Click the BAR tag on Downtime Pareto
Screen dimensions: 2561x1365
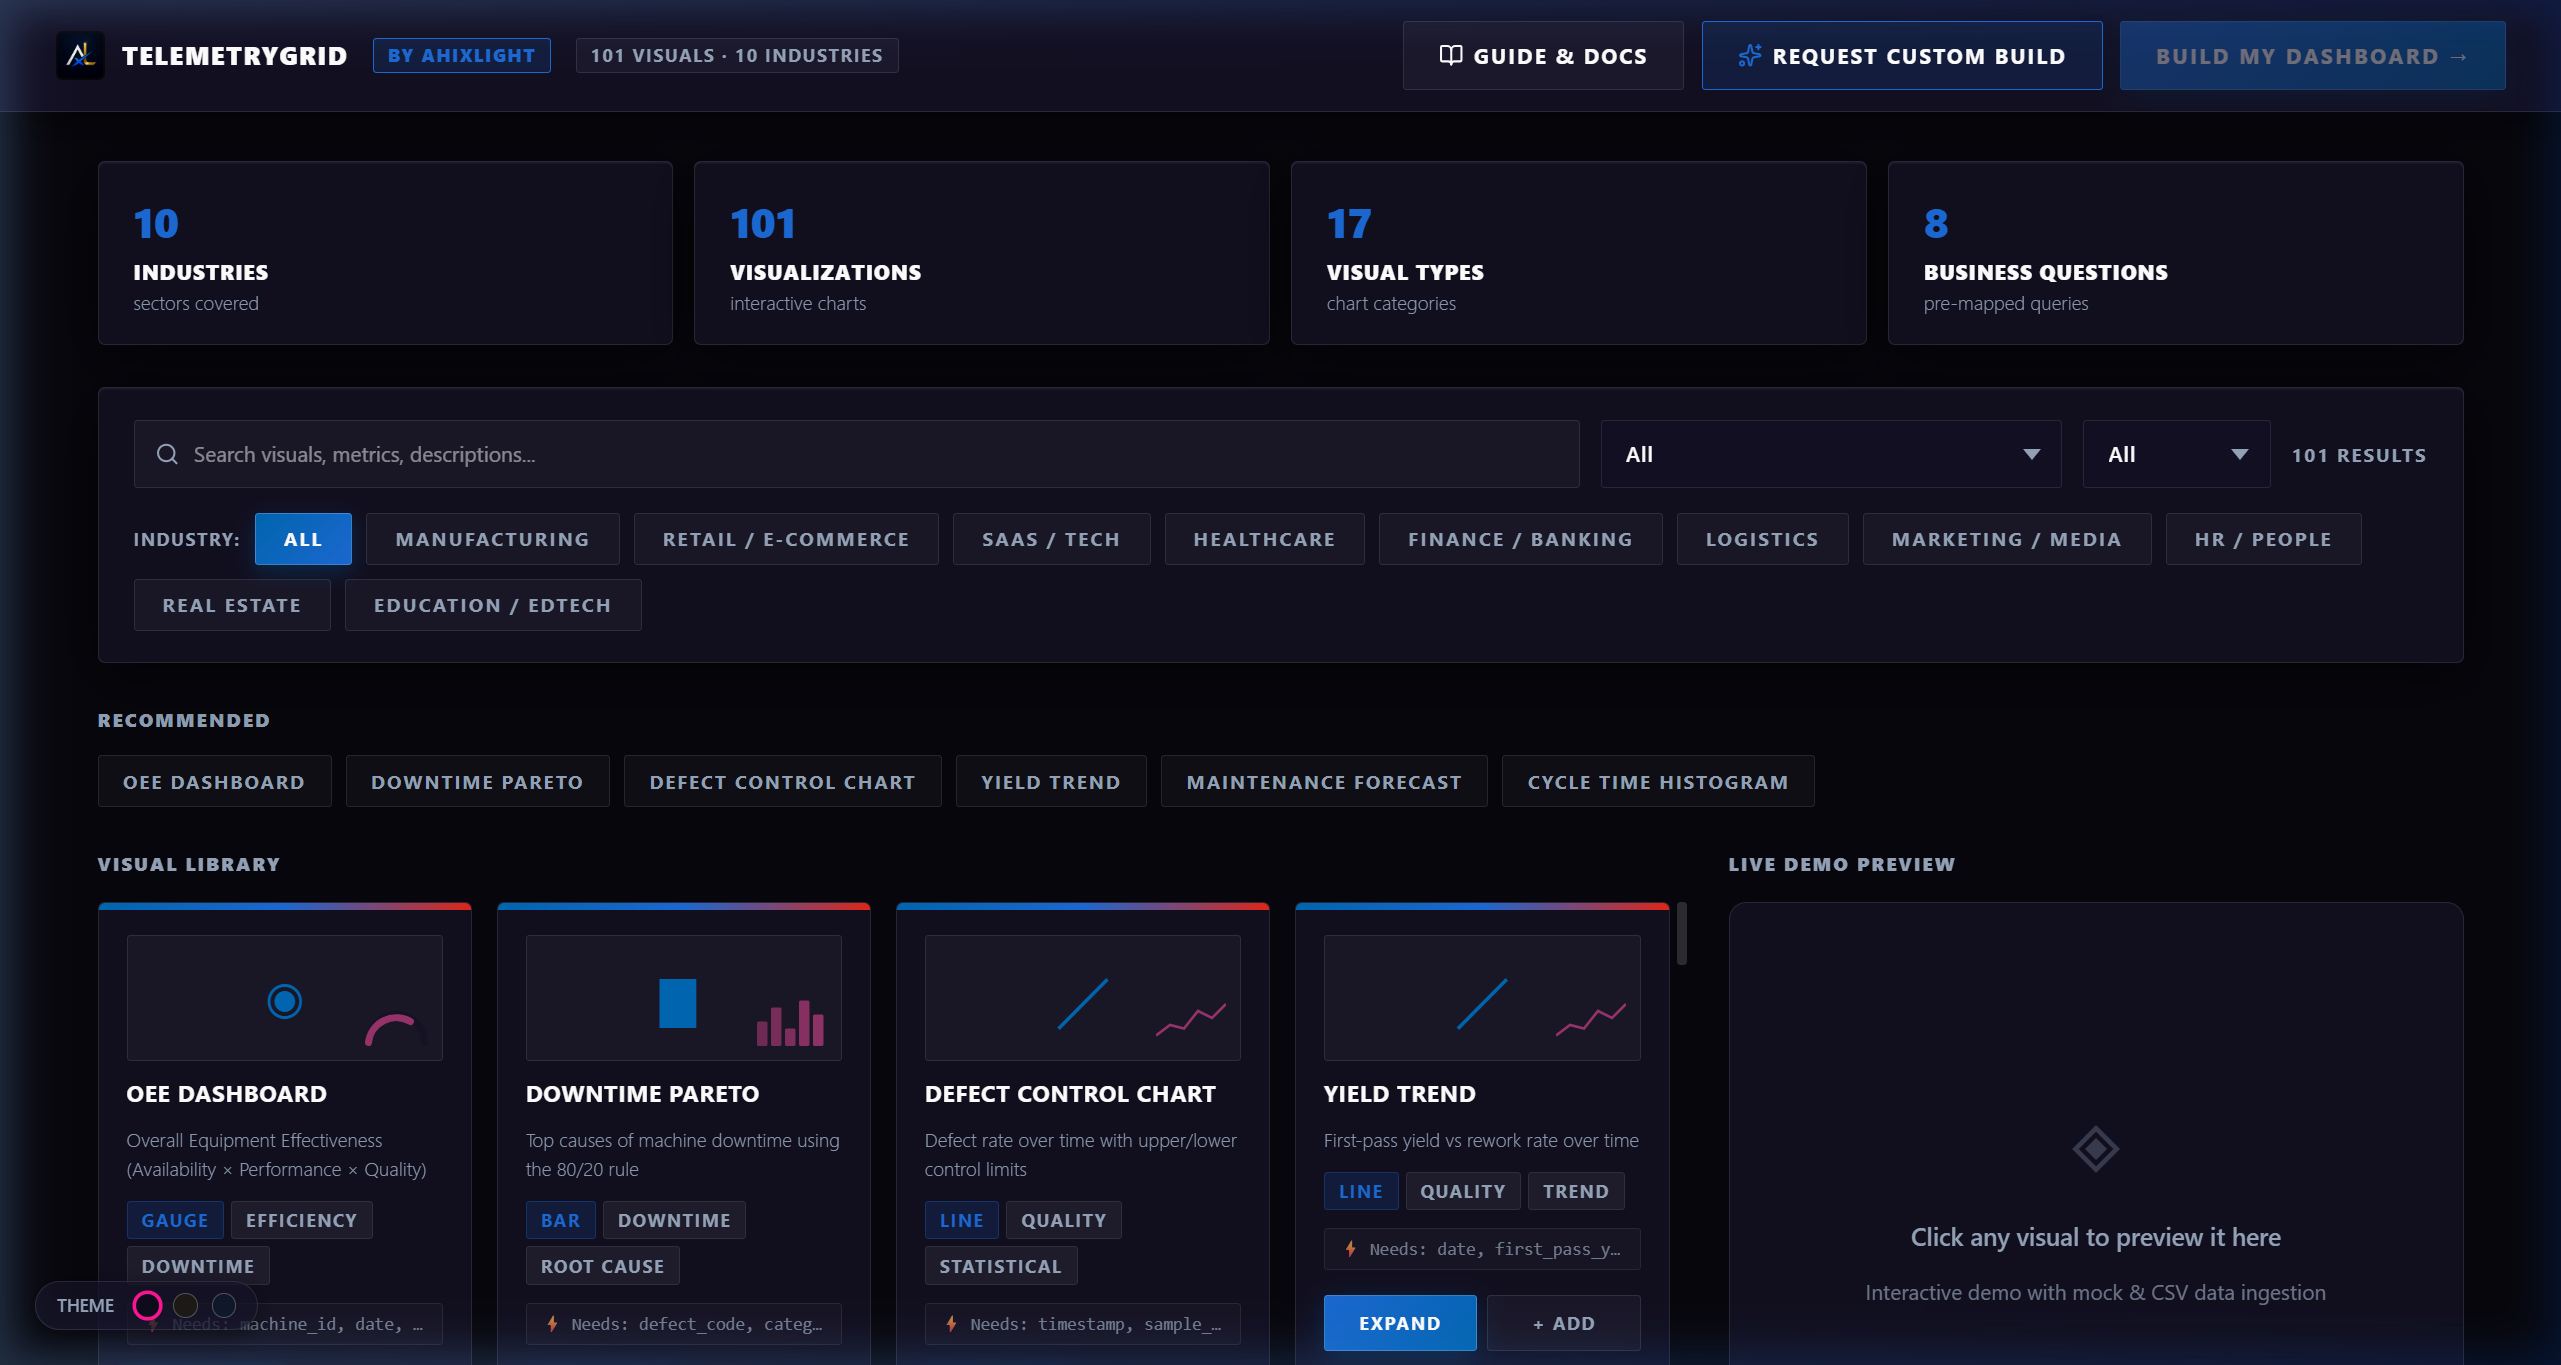[x=560, y=1220]
